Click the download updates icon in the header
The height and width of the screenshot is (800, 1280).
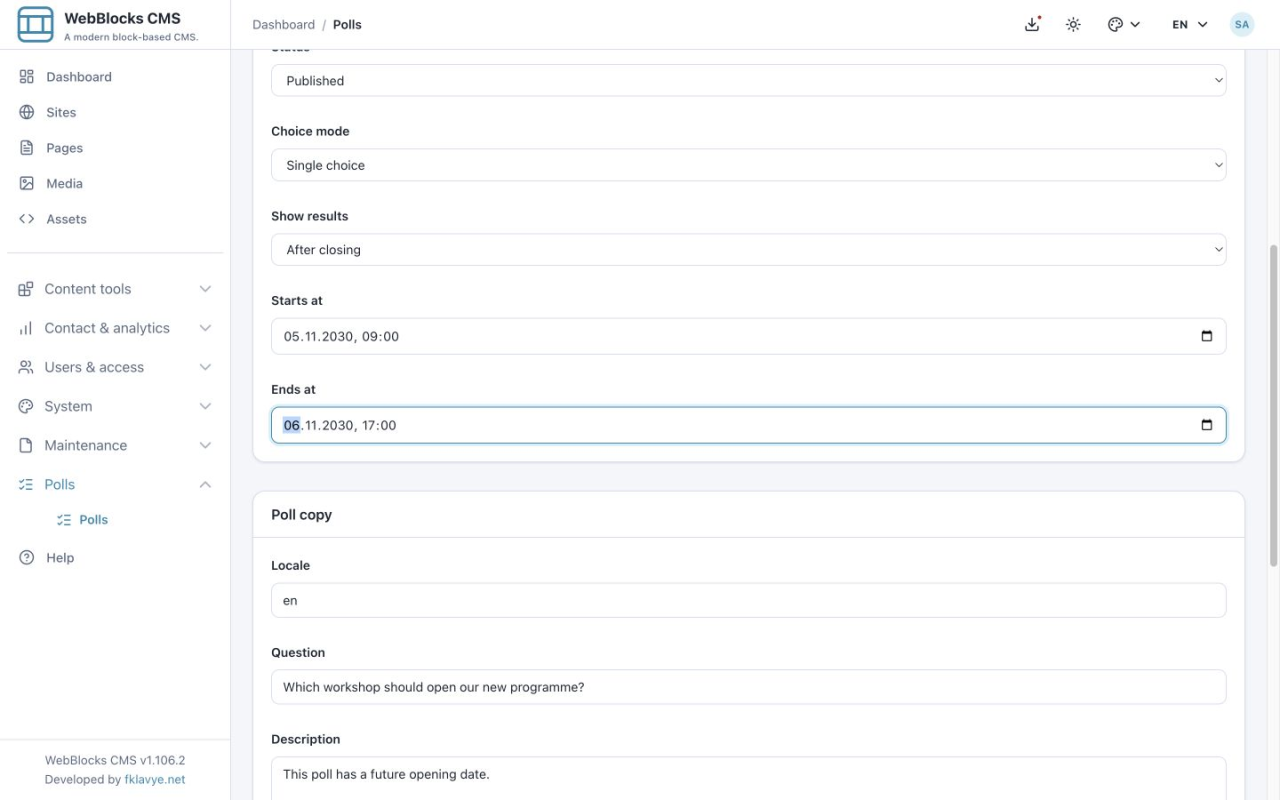click(1033, 24)
